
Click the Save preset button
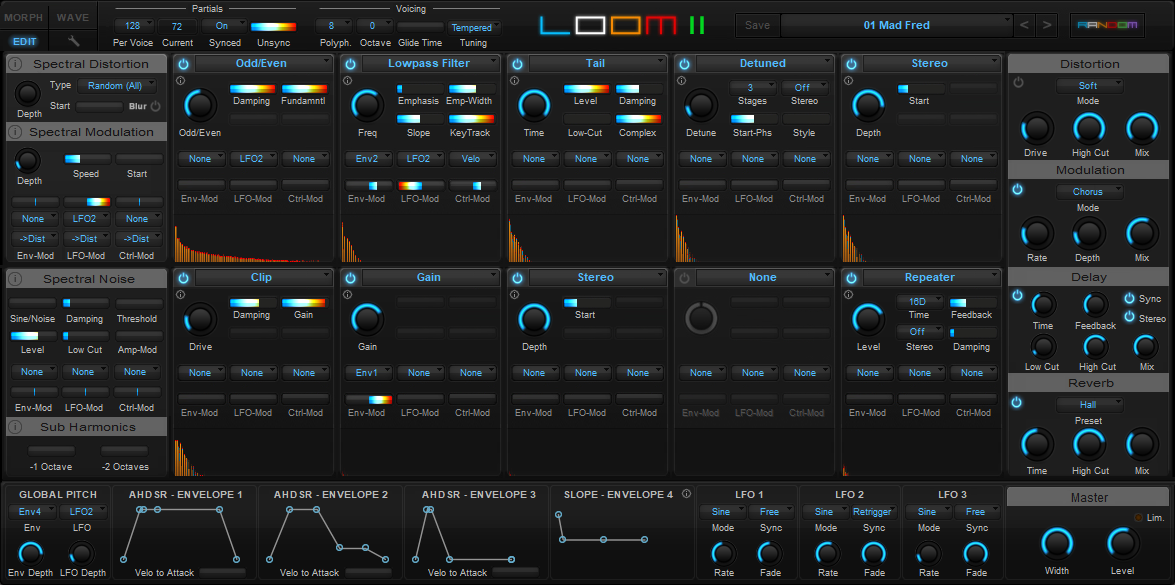[x=757, y=24]
